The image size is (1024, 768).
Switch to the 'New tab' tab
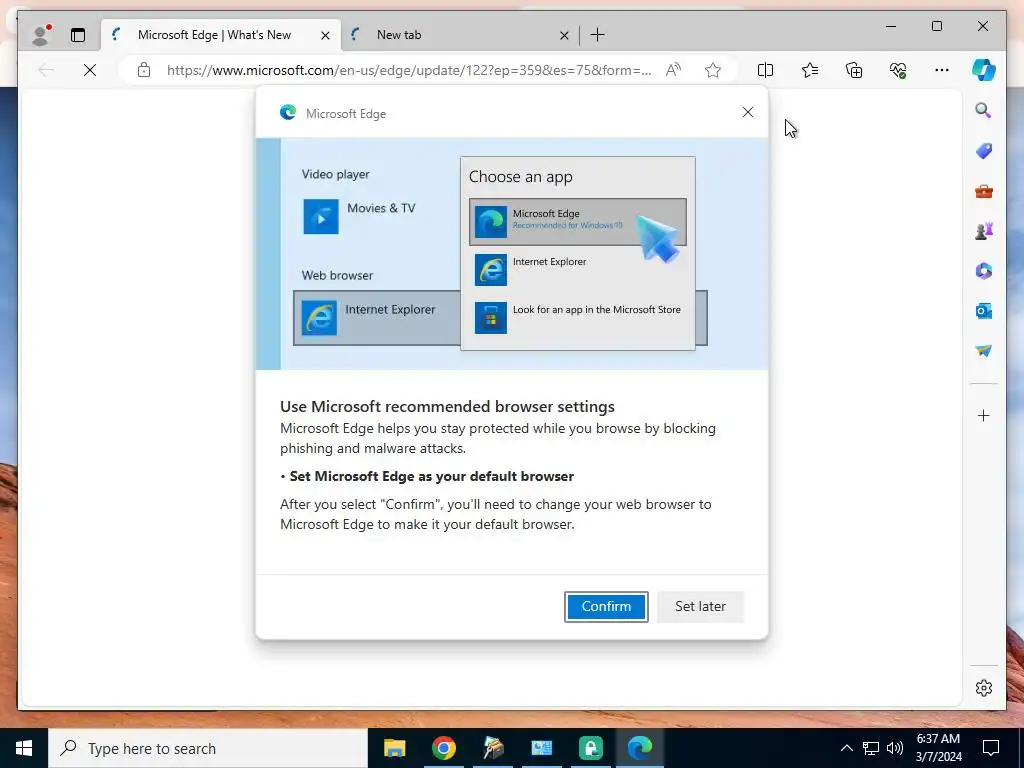[x=460, y=35]
